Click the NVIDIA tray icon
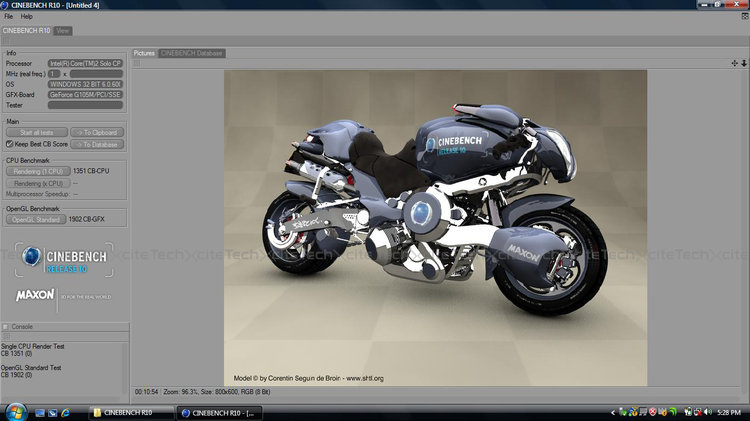The image size is (750, 421). (x=673, y=412)
